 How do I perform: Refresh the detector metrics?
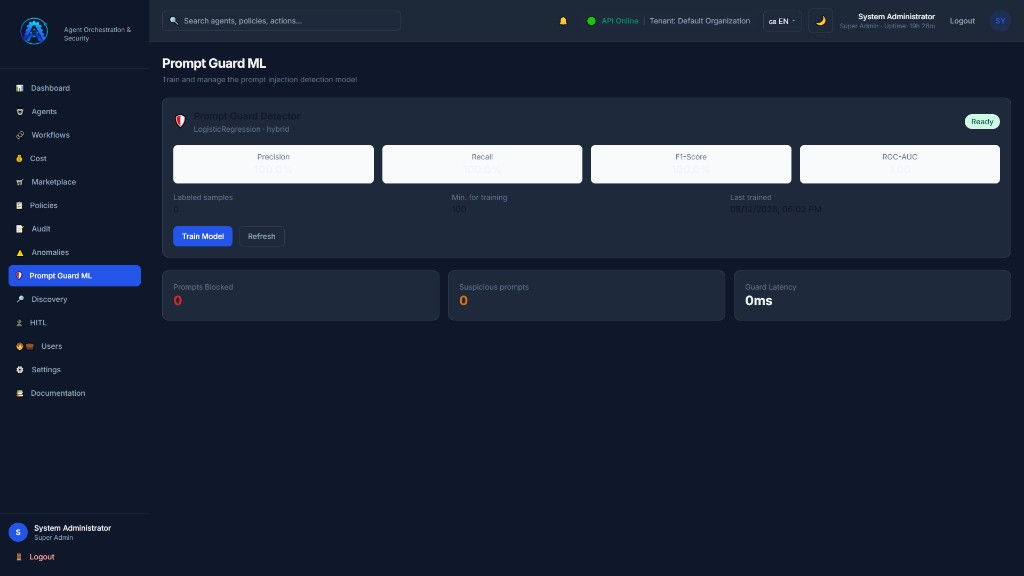point(261,236)
